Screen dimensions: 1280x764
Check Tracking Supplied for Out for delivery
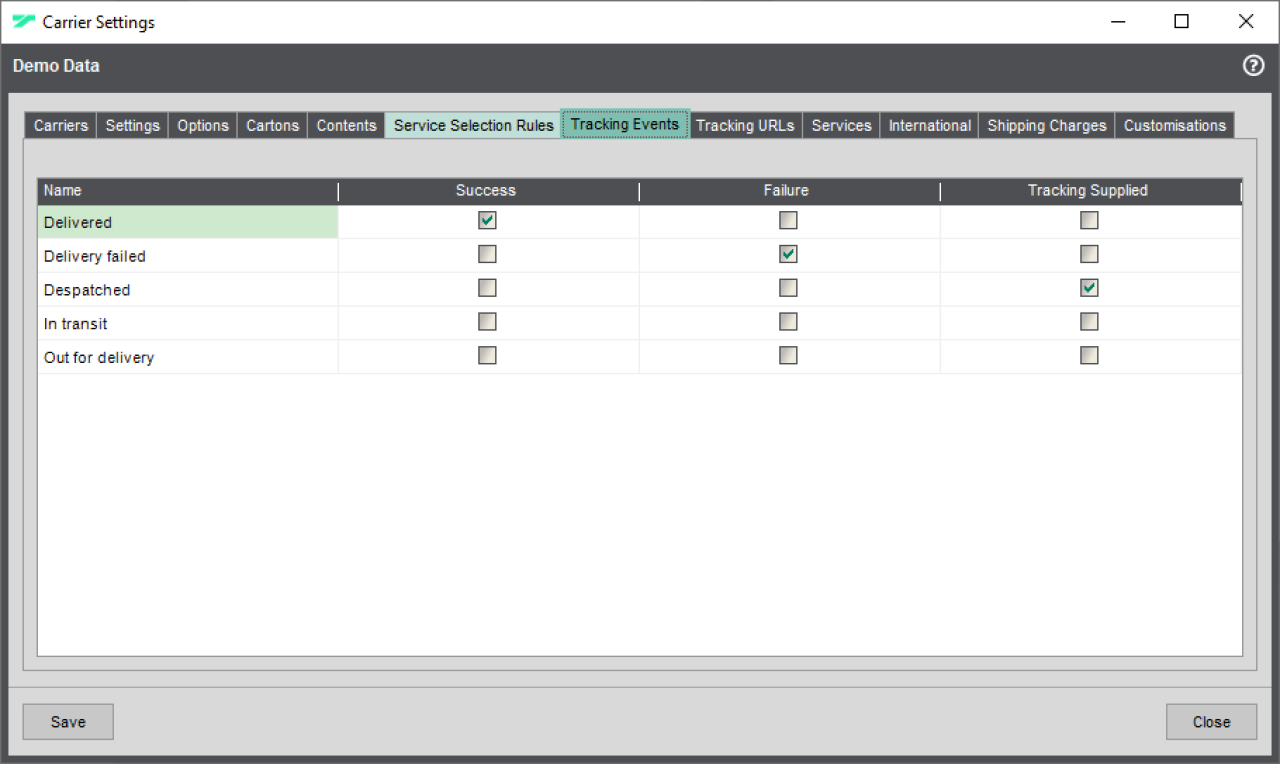[1089, 355]
